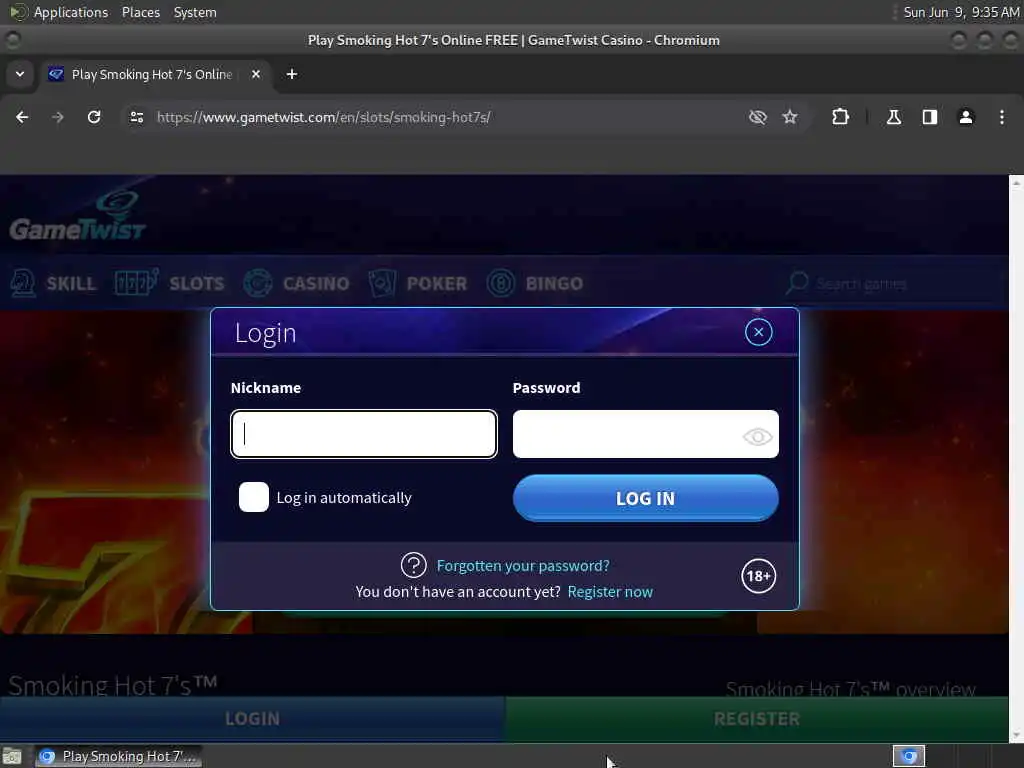Go forward using the browser forward arrow
1024x768 pixels.
(58, 117)
